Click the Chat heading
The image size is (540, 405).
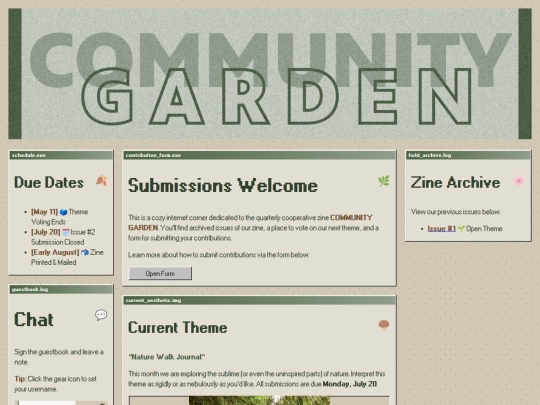(34, 319)
